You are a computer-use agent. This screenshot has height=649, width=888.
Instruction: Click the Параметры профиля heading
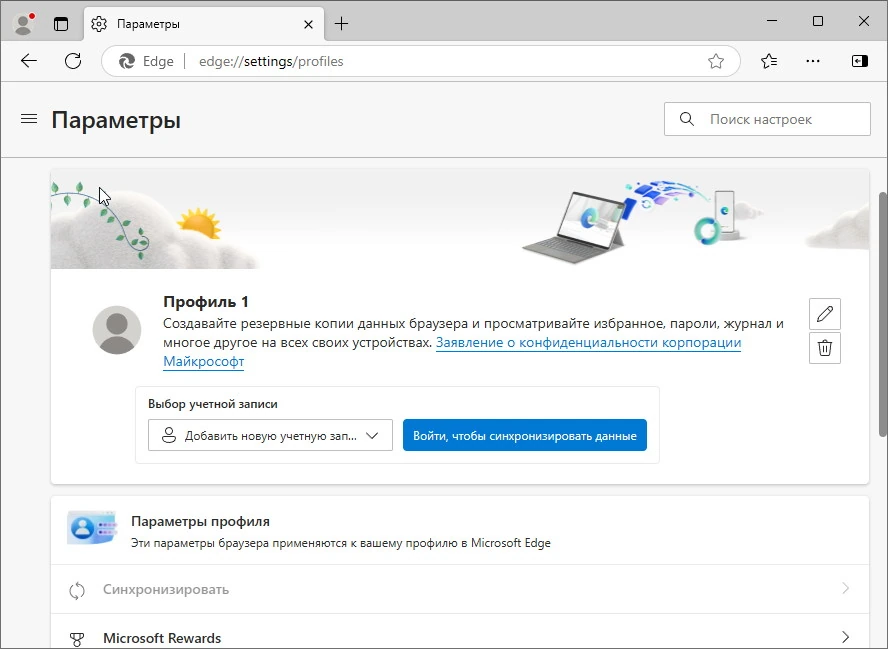(200, 521)
